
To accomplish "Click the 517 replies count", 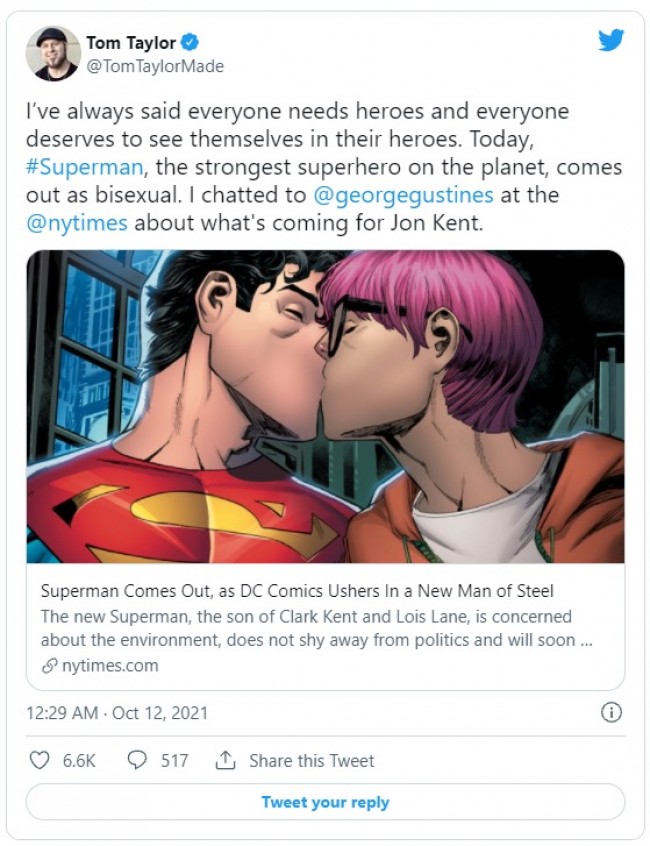I will [x=174, y=761].
